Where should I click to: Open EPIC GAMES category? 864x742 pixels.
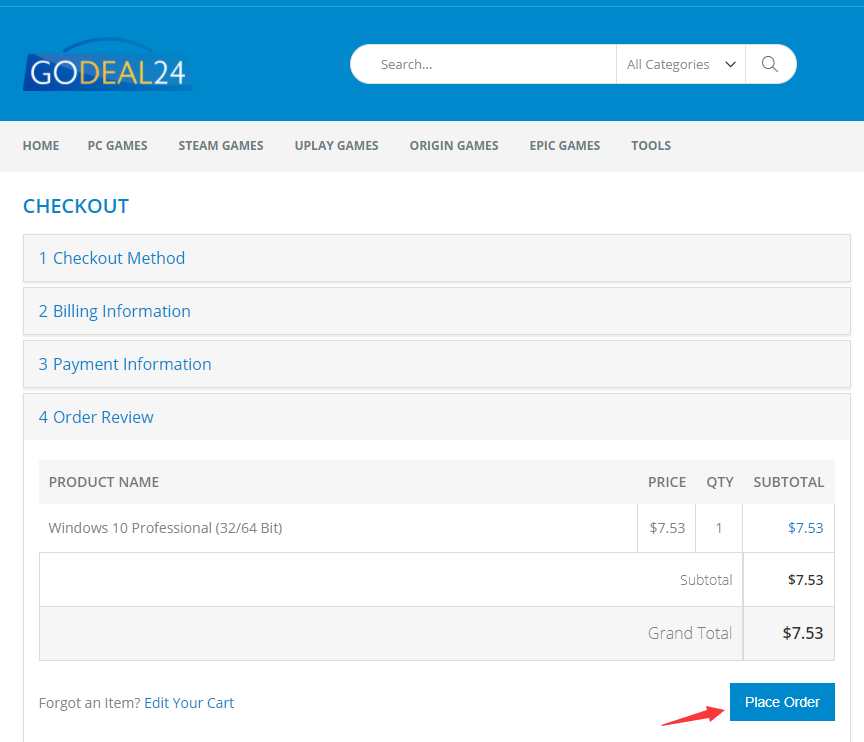pos(565,145)
